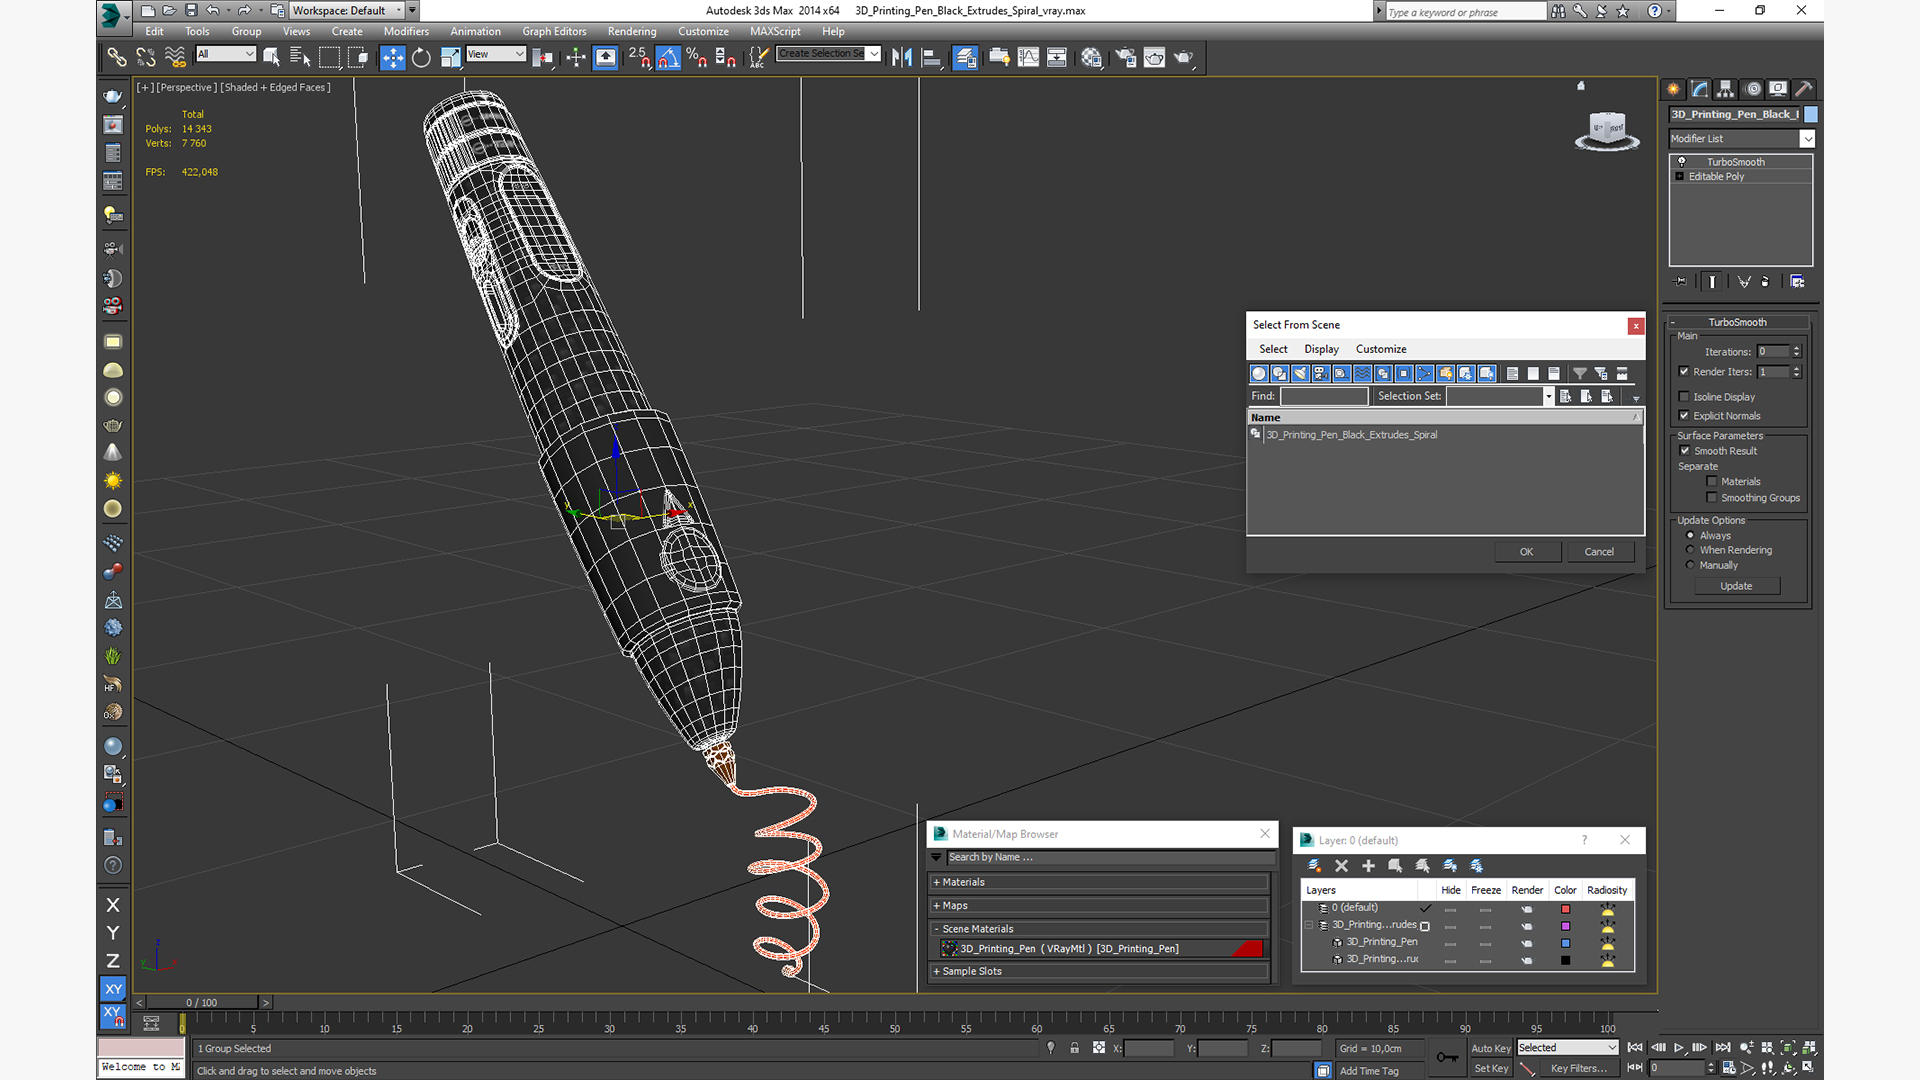Select the Manually update option

(1691, 565)
